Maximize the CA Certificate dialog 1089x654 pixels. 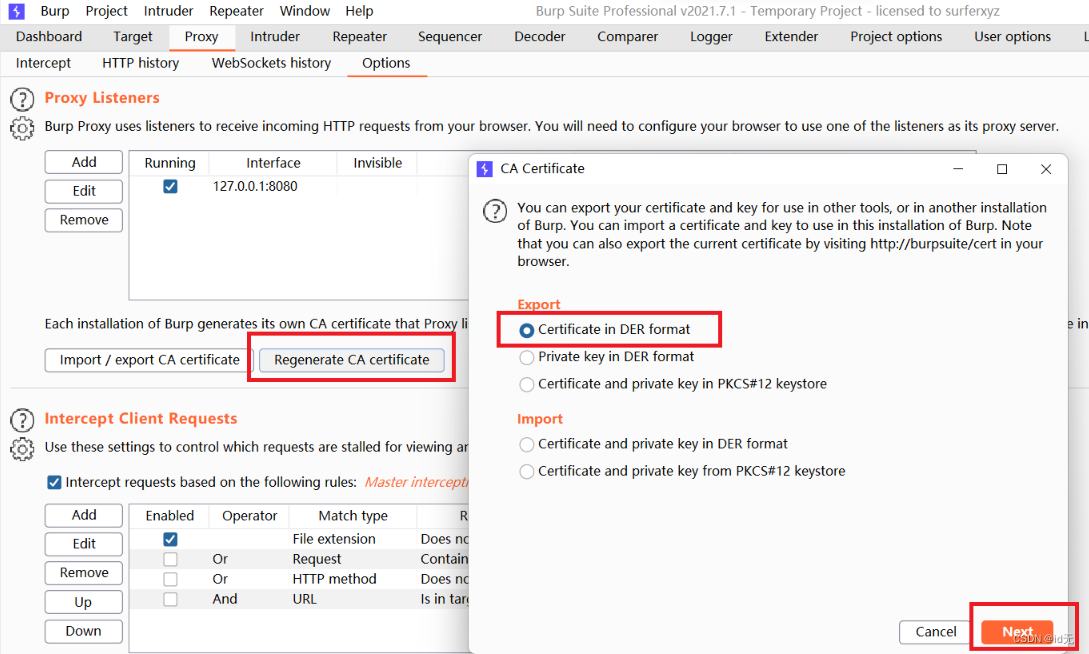point(1001,169)
